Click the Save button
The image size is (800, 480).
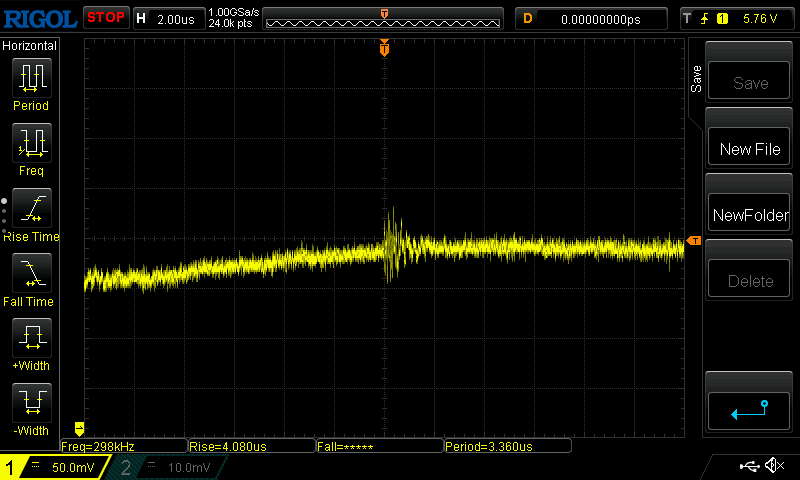[749, 81]
